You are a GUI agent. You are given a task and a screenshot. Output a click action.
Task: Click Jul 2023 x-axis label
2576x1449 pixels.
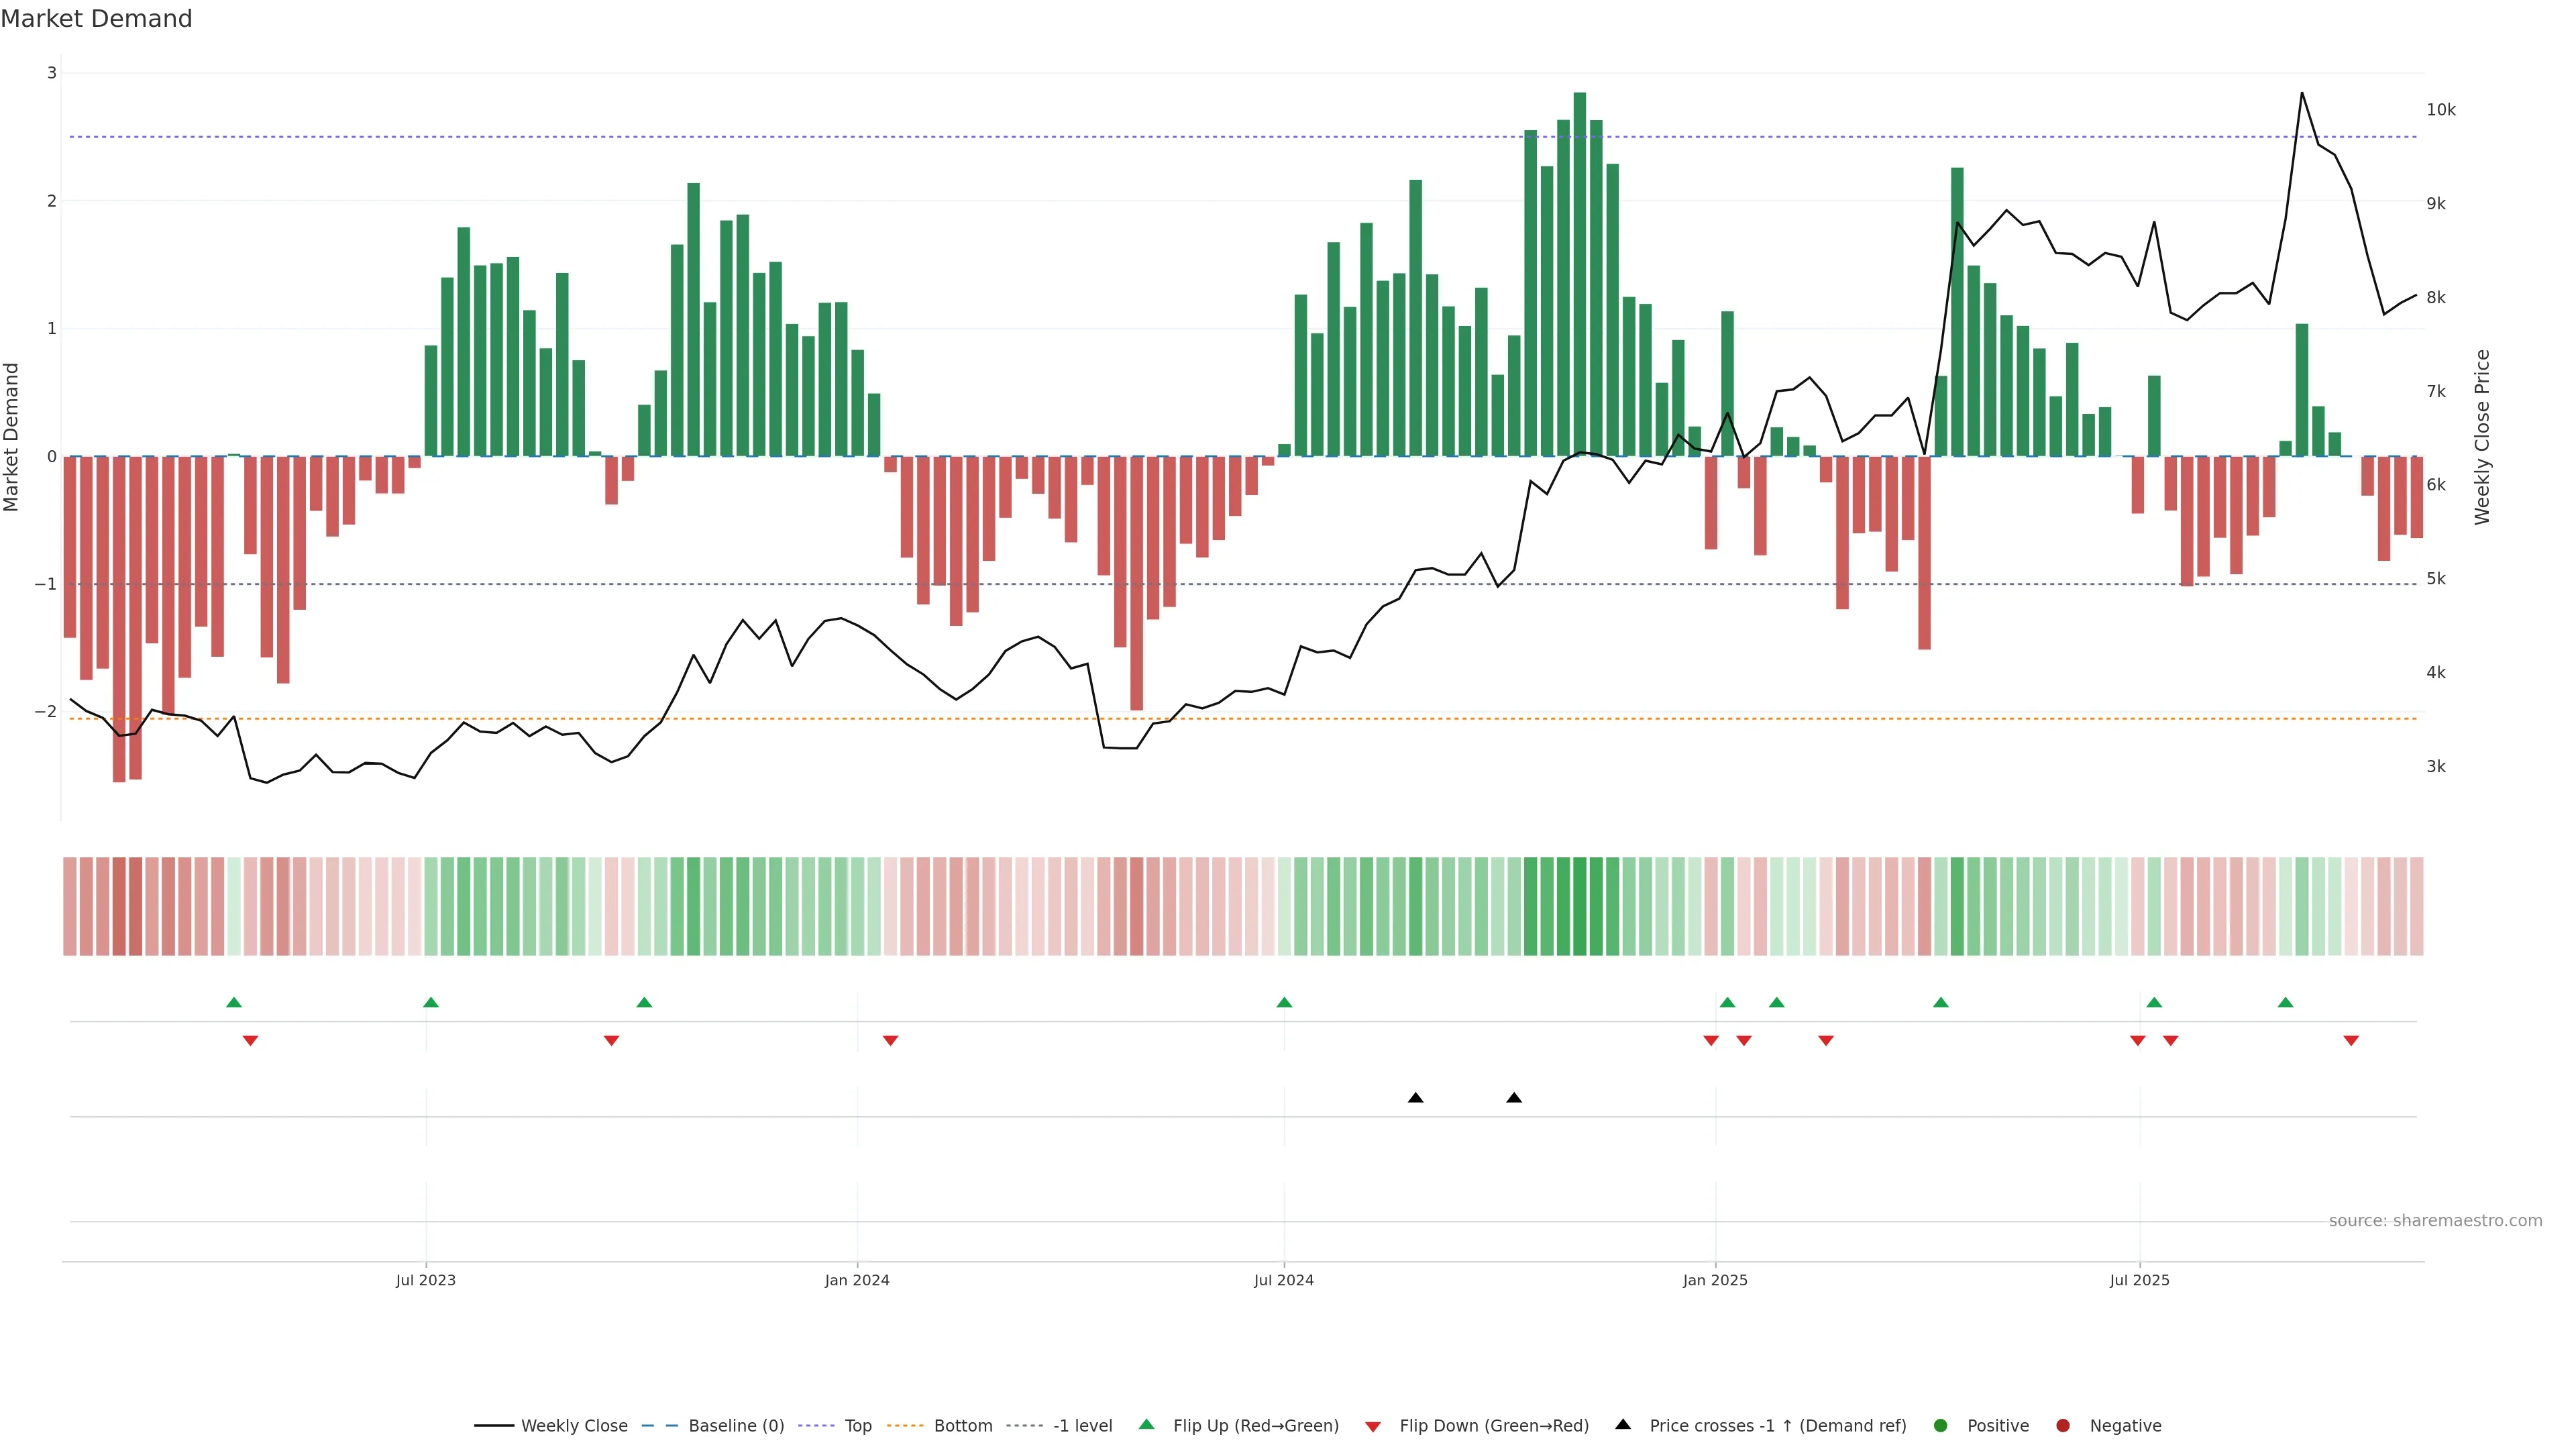click(425, 1280)
